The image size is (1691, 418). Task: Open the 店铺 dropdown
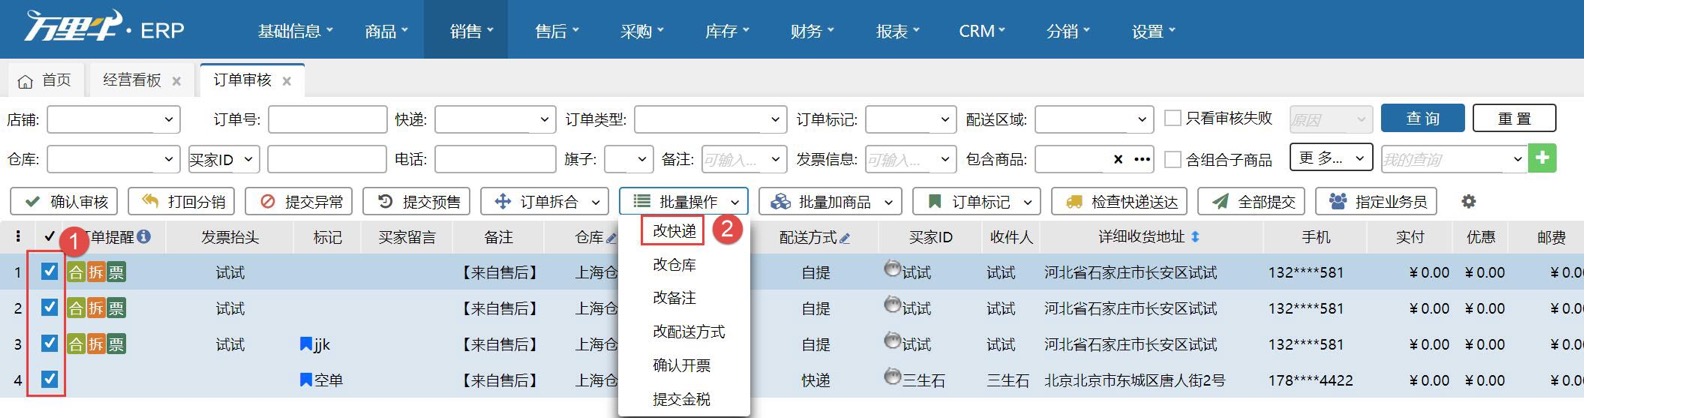coord(113,119)
